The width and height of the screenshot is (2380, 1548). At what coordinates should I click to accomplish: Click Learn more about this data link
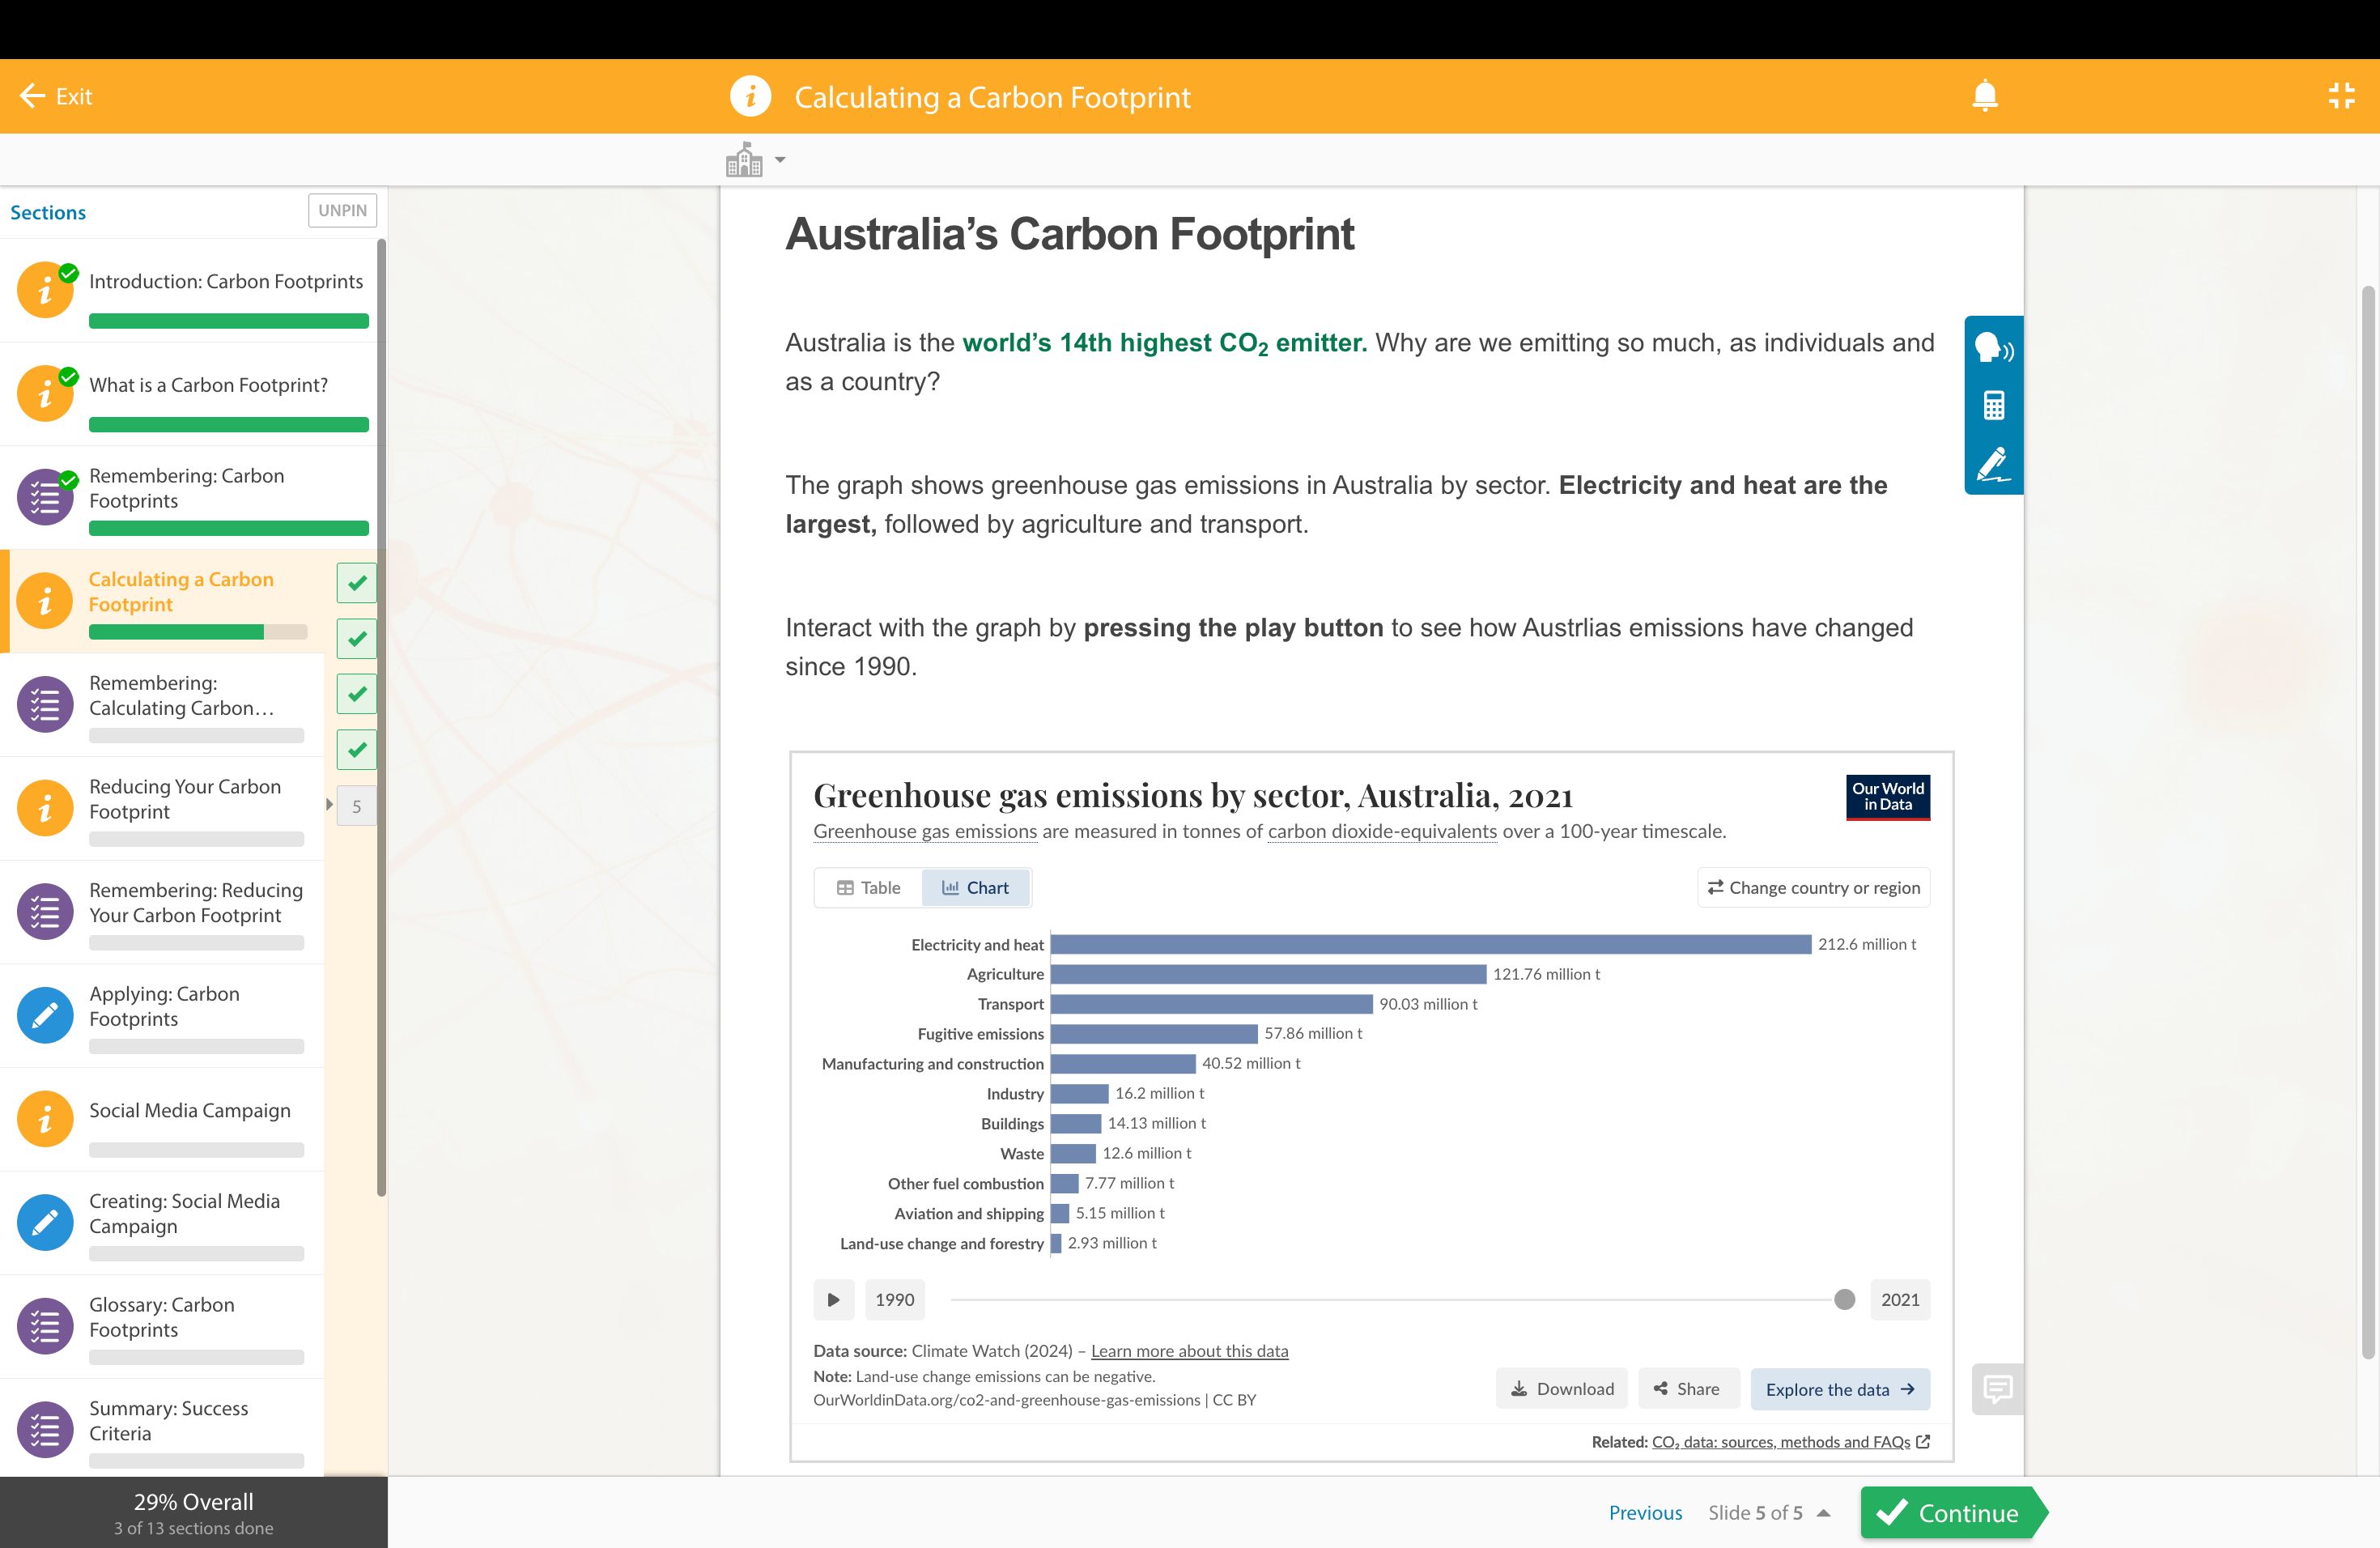point(1189,1351)
